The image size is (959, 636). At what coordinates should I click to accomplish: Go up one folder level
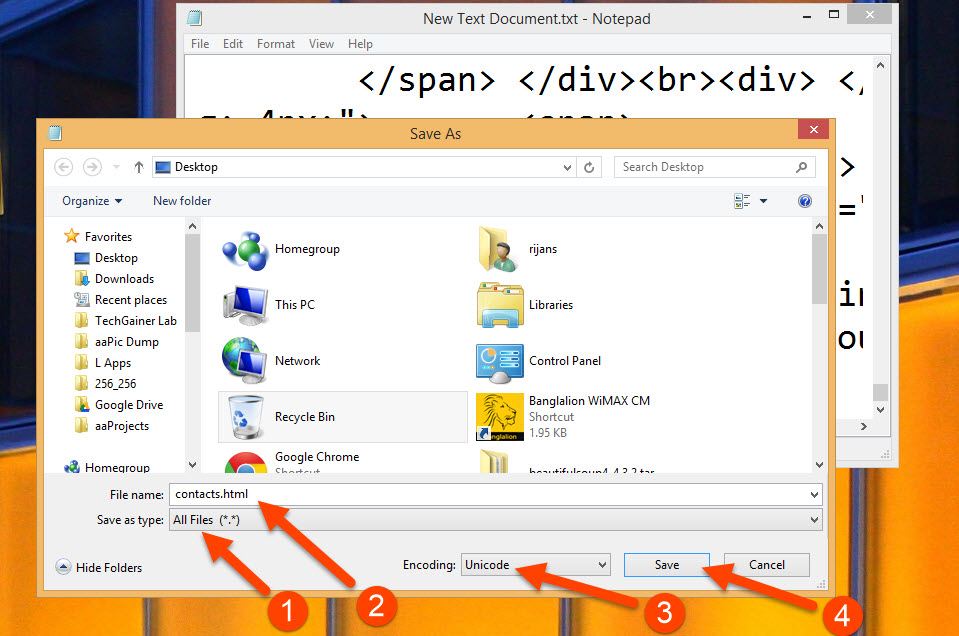[x=137, y=167]
